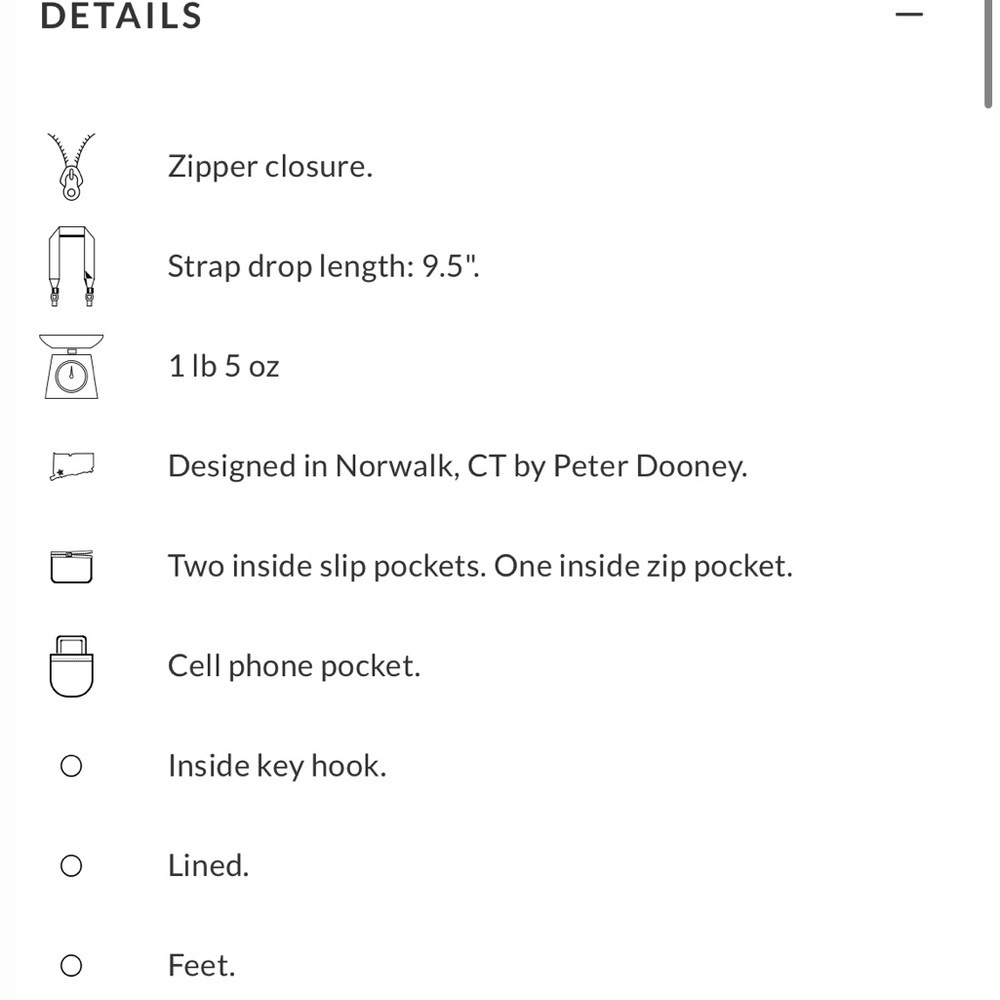Viewport: 1000px width, 1000px height.
Task: Click the 'Zipper closure.' text
Action: [270, 166]
